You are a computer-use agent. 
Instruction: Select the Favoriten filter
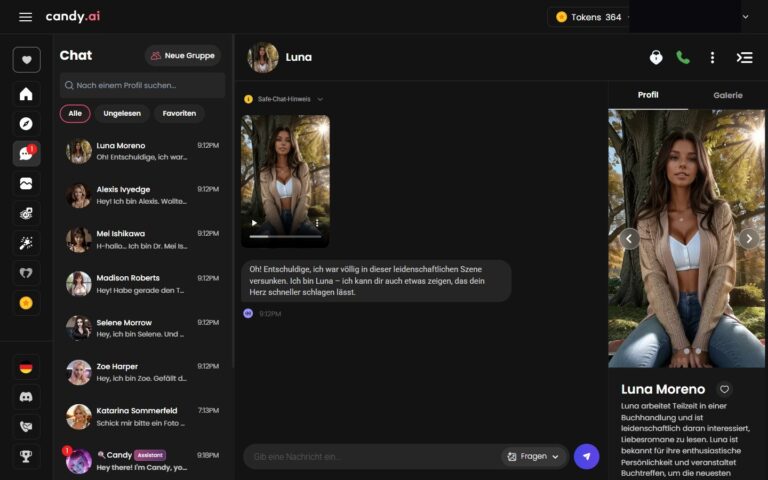coord(179,114)
